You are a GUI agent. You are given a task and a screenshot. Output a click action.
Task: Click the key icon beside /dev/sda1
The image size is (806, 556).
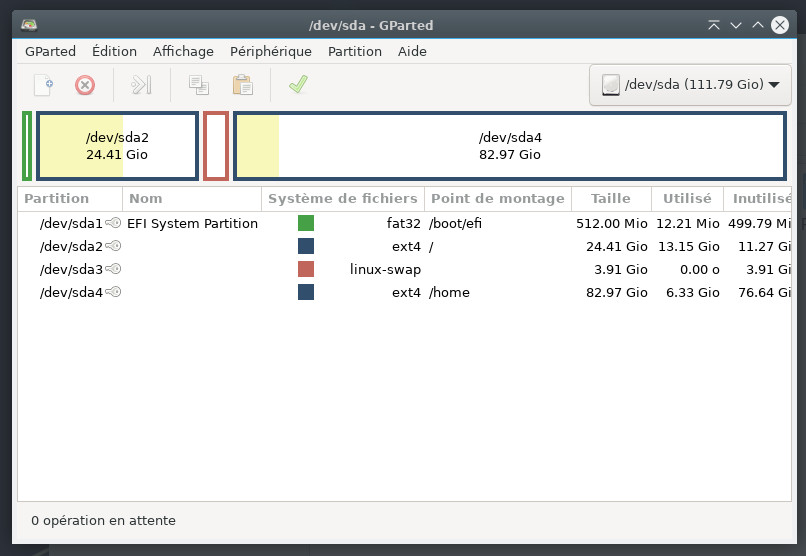pos(113,223)
